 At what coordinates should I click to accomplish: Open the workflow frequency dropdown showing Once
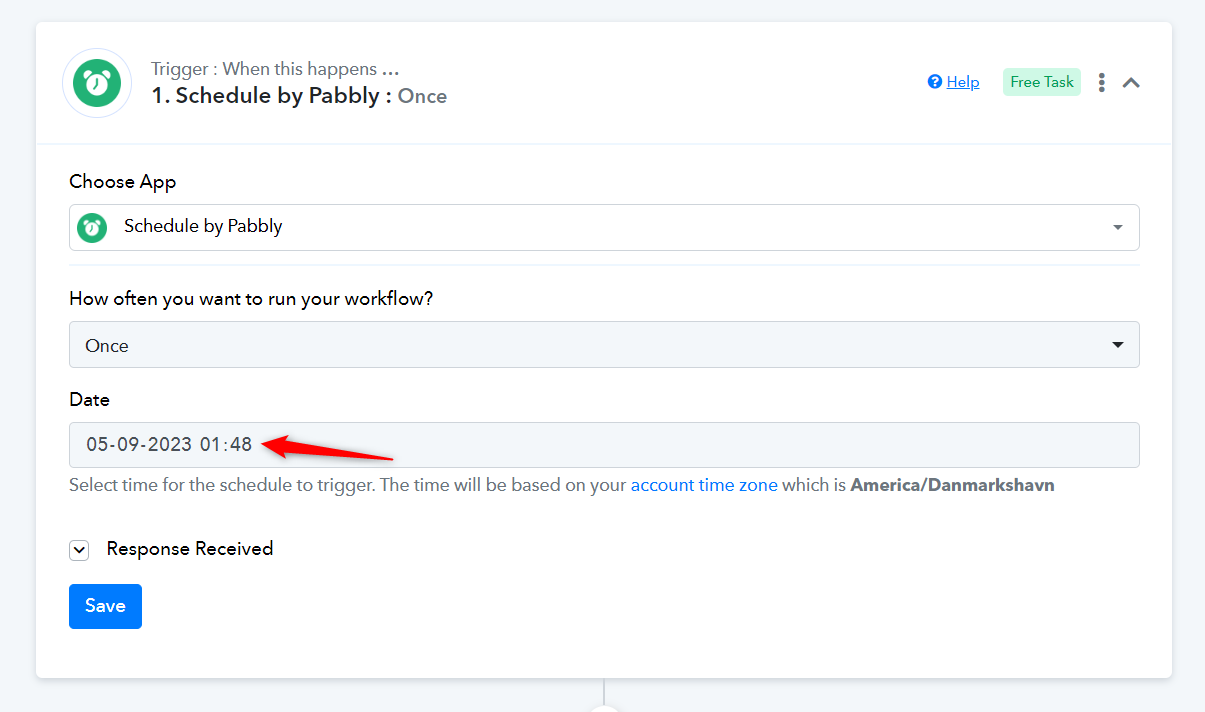click(x=604, y=345)
